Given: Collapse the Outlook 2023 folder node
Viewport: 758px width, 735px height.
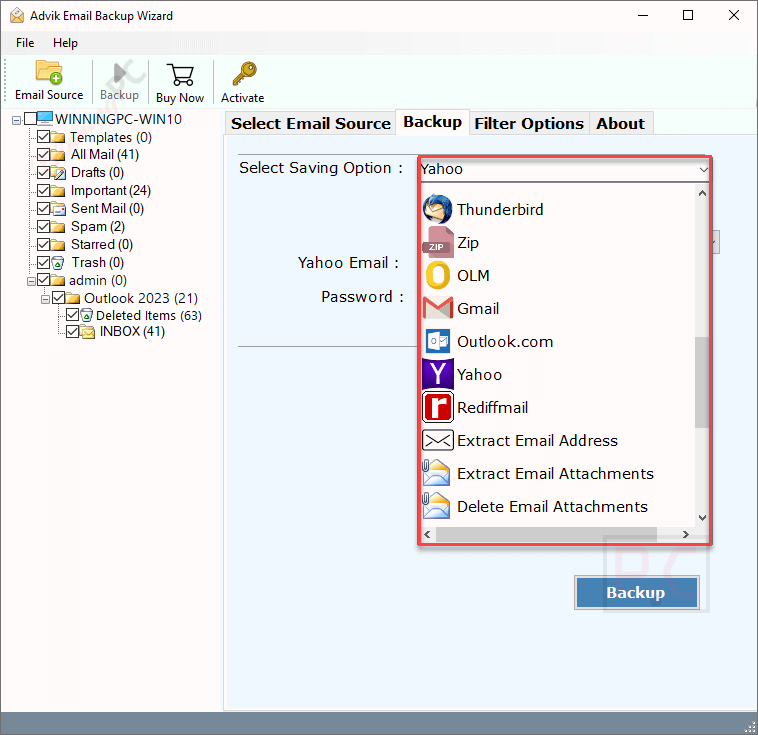Looking at the screenshot, I should (45, 299).
